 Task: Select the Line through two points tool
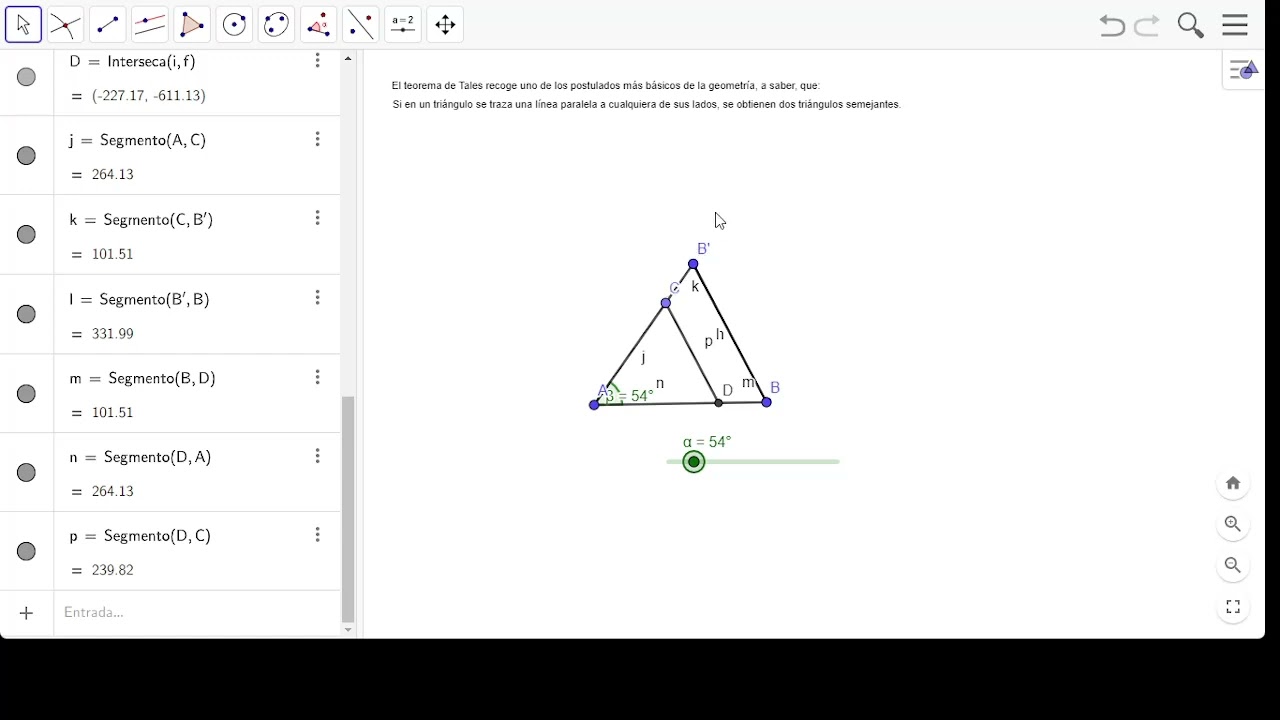tap(107, 24)
